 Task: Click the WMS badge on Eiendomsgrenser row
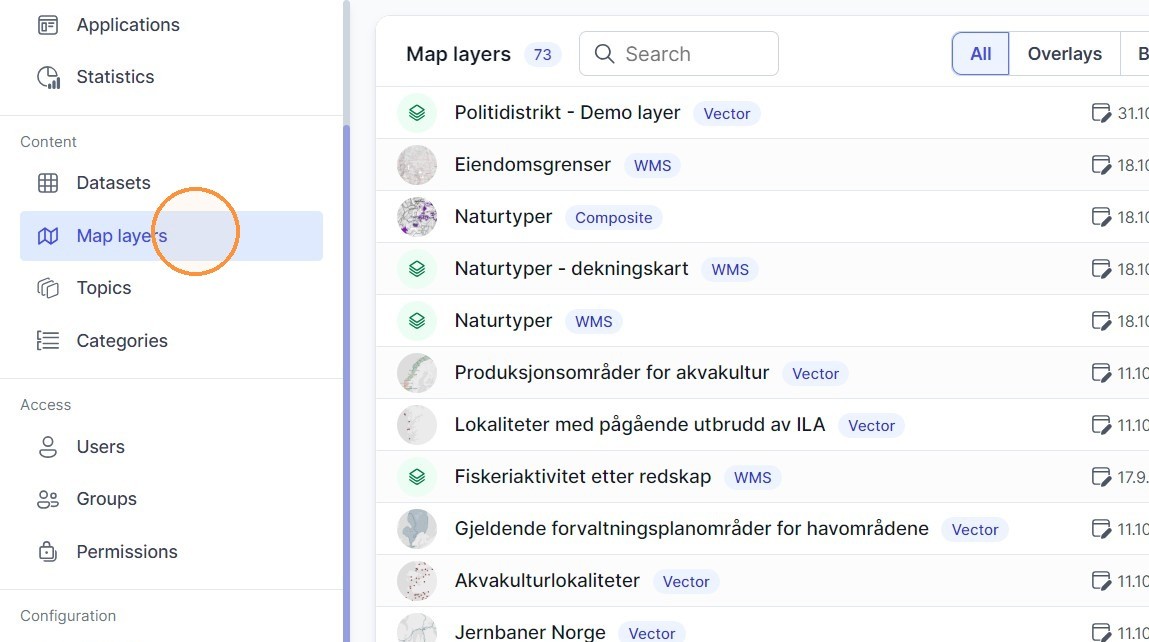coord(652,166)
